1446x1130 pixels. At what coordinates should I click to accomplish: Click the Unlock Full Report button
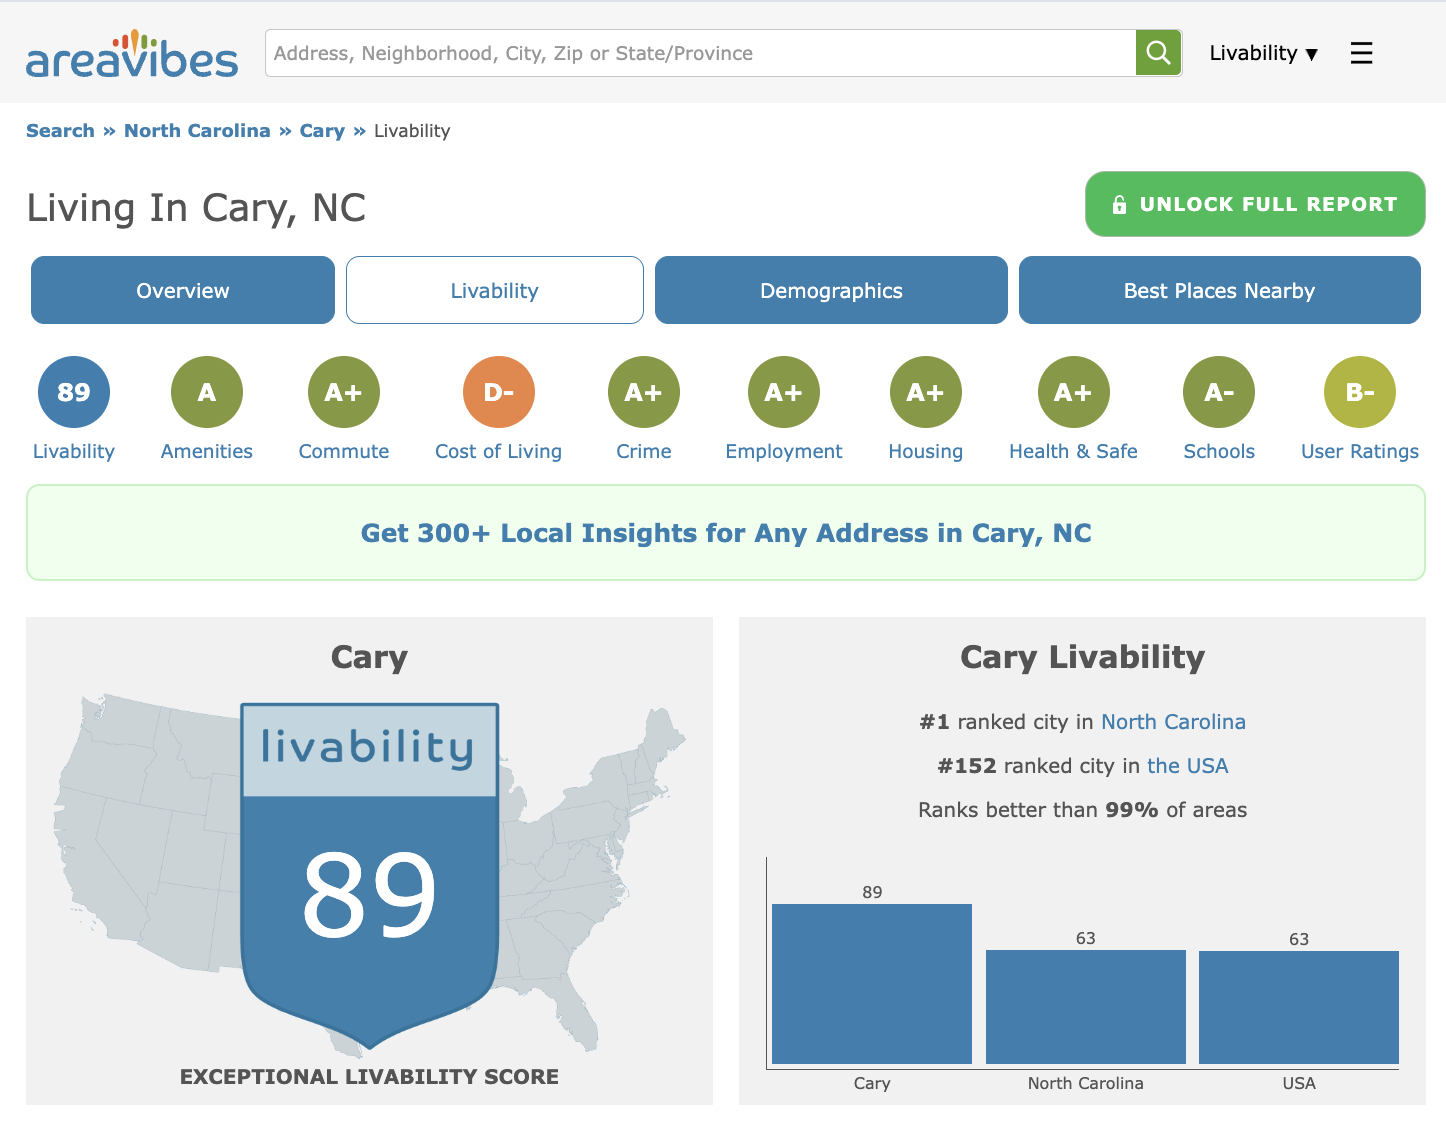point(1255,204)
